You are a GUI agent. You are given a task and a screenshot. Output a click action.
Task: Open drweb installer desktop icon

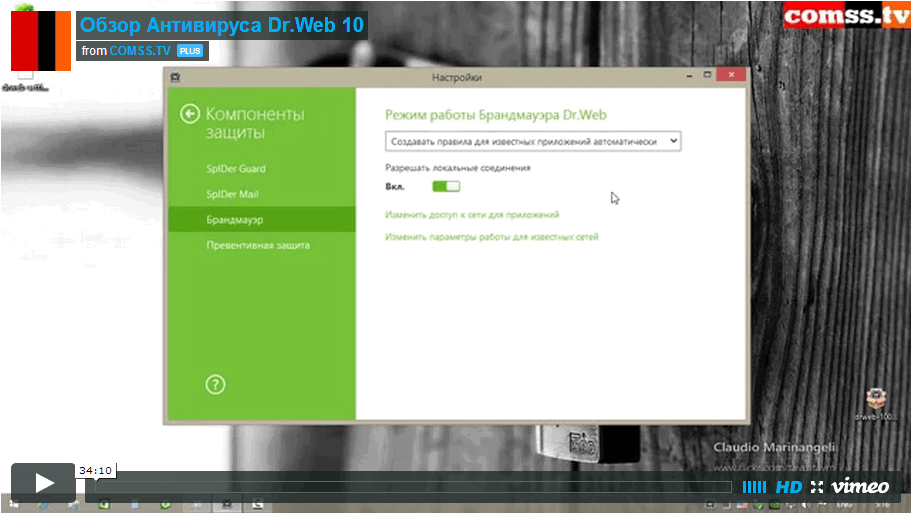pyautogui.click(x=875, y=402)
